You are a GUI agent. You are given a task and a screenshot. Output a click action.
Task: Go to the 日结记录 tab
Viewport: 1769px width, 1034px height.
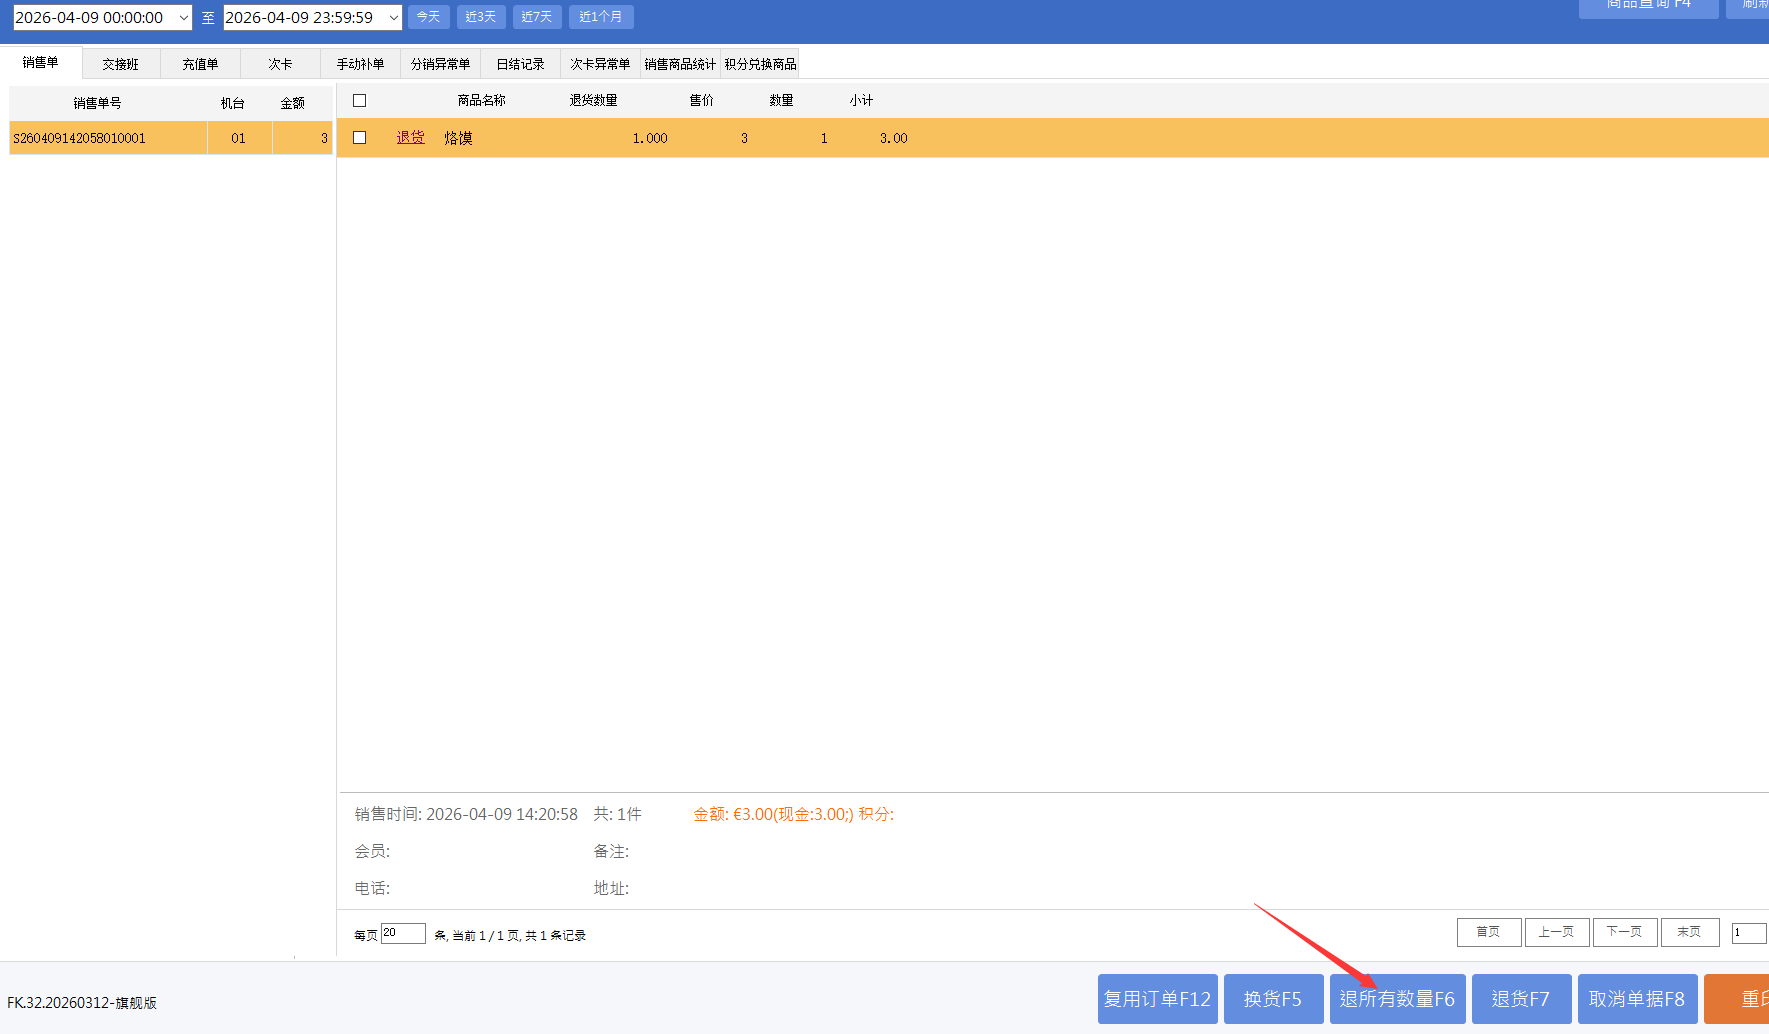[x=520, y=64]
